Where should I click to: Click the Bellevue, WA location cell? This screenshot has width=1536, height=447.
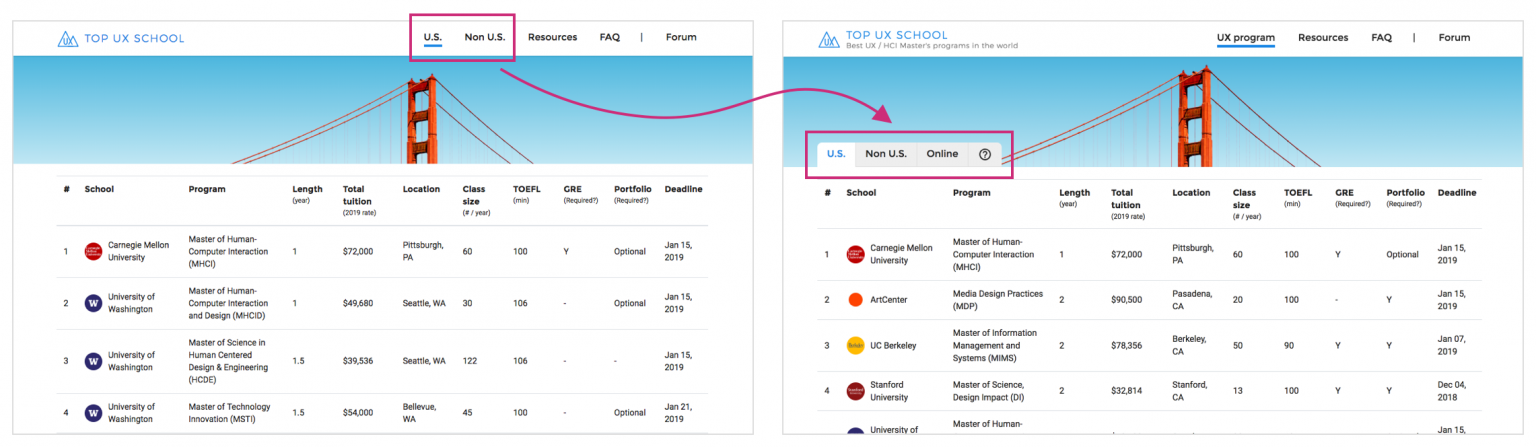click(x=421, y=412)
